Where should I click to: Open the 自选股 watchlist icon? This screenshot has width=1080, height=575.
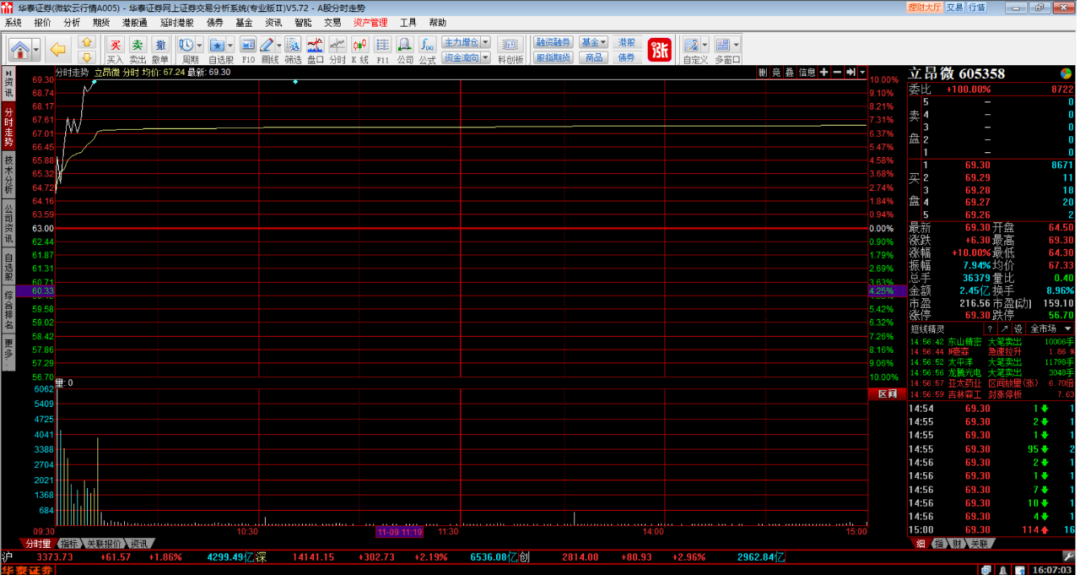point(217,45)
